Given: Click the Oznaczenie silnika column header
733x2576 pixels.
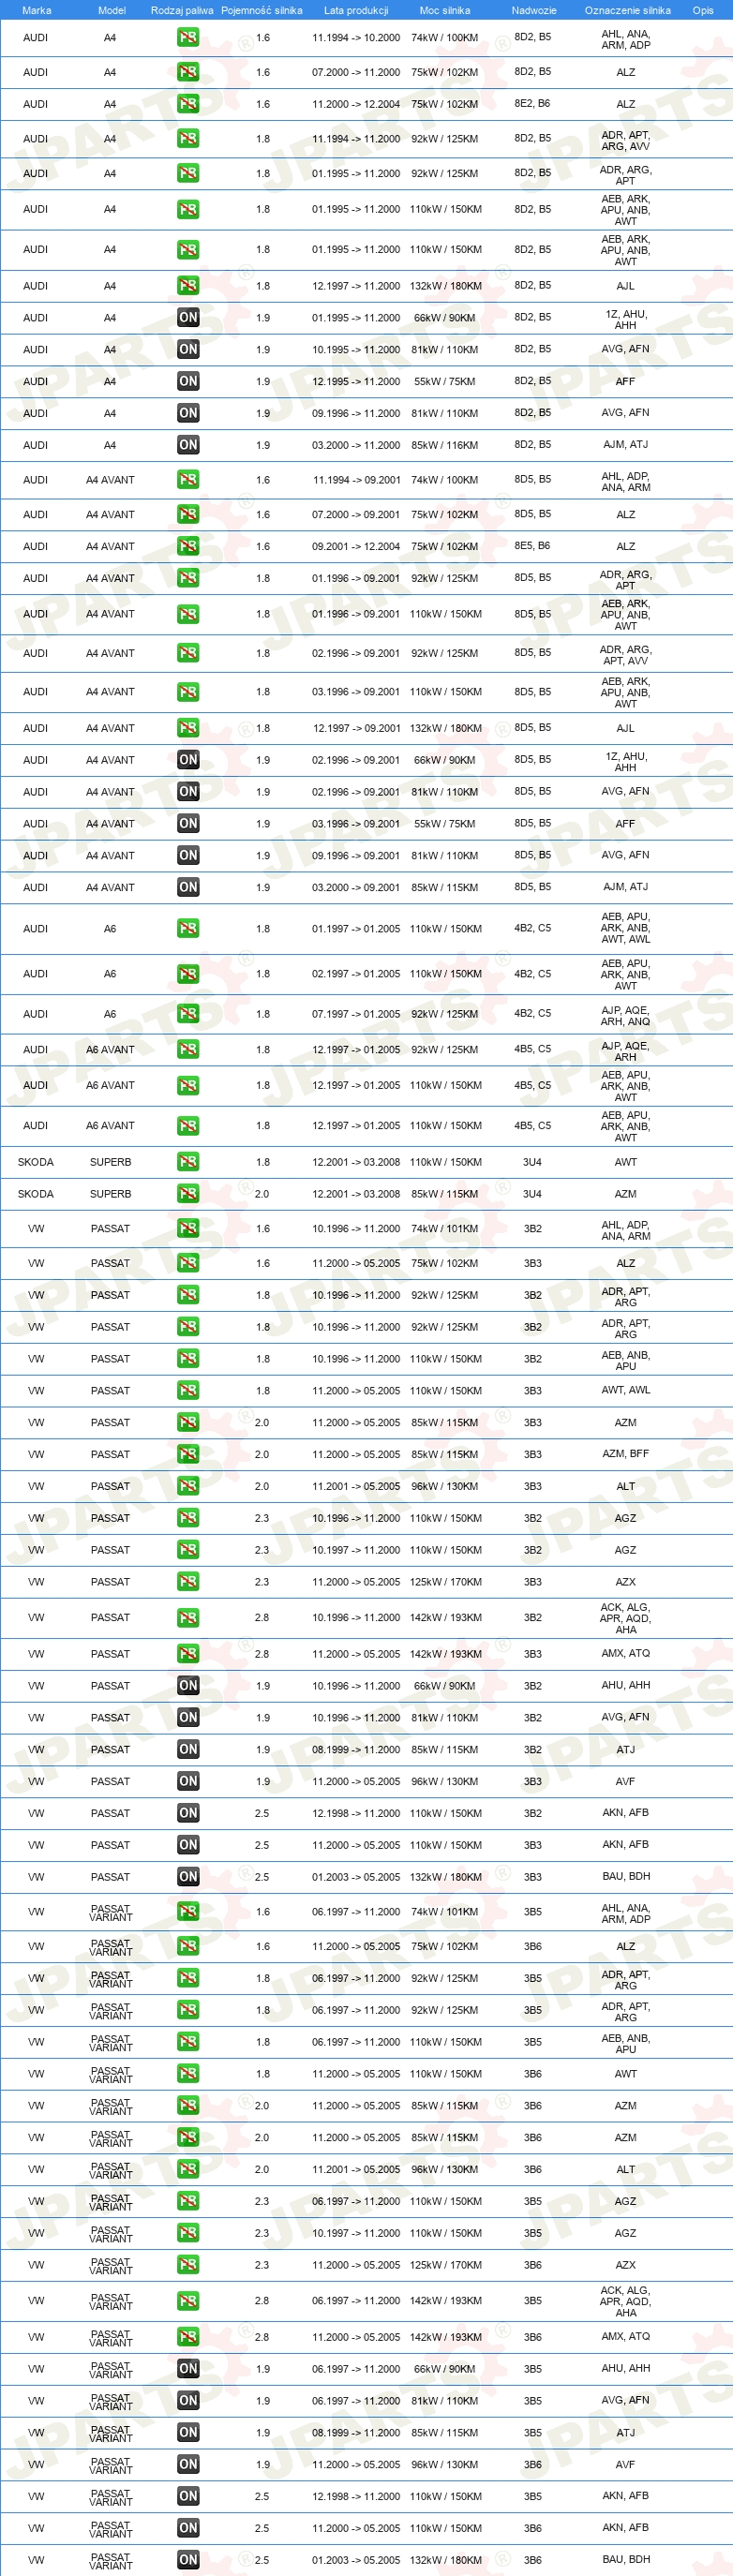Looking at the screenshot, I should pos(628,10).
